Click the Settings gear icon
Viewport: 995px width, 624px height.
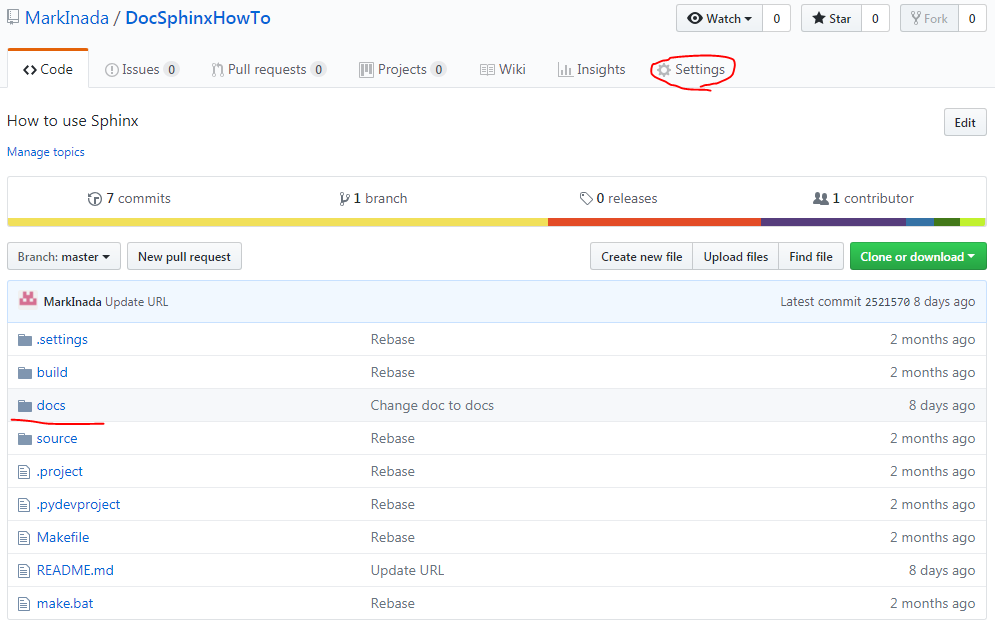[x=664, y=70]
